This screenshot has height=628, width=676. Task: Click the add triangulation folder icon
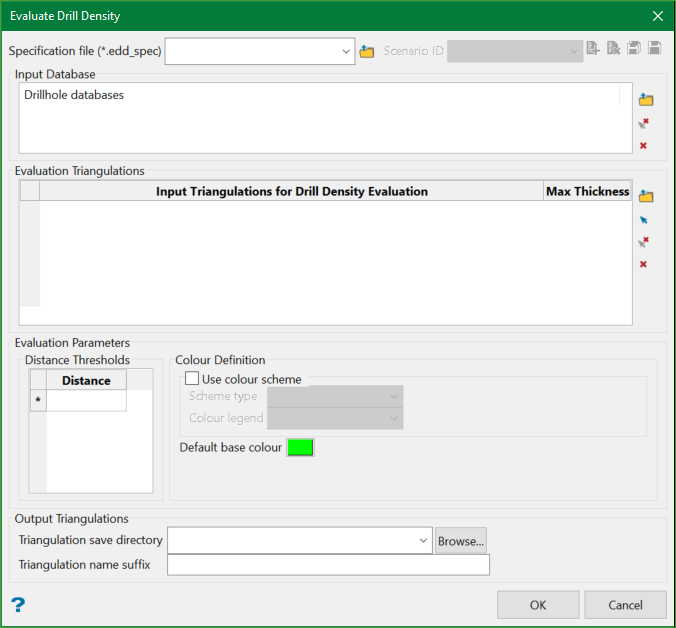(645, 196)
